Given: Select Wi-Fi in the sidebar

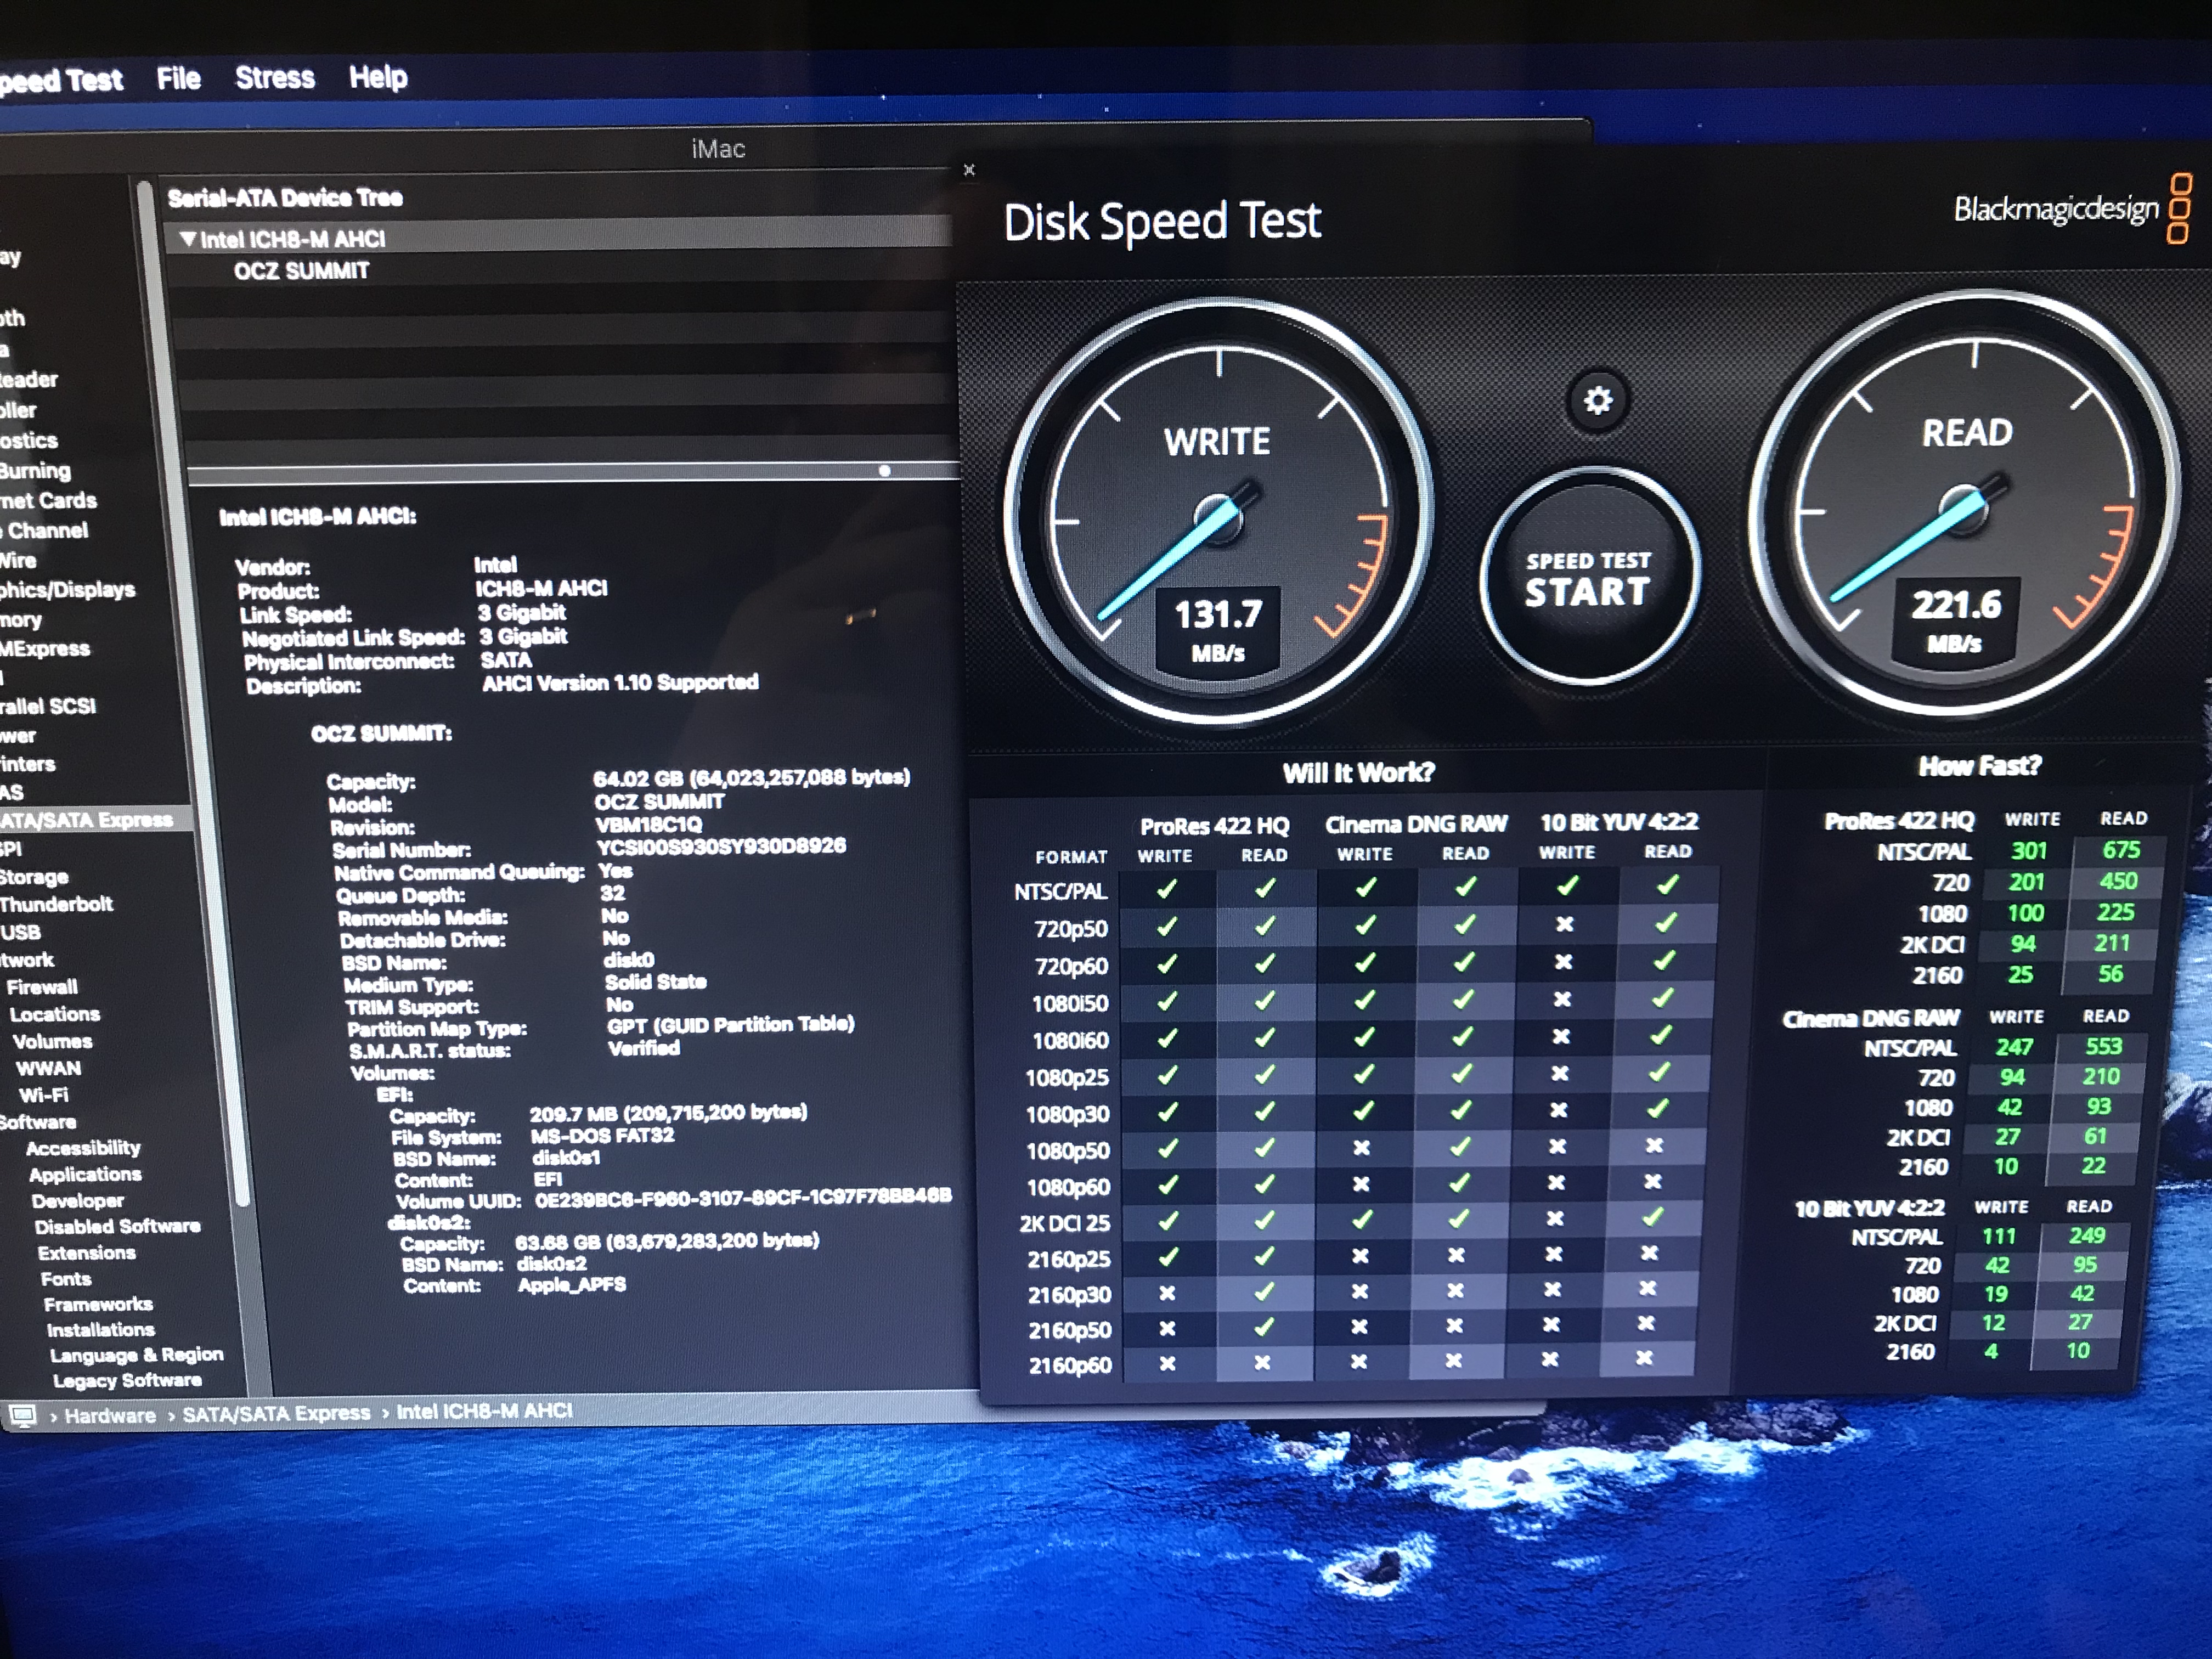Looking at the screenshot, I should pos(43,1095).
